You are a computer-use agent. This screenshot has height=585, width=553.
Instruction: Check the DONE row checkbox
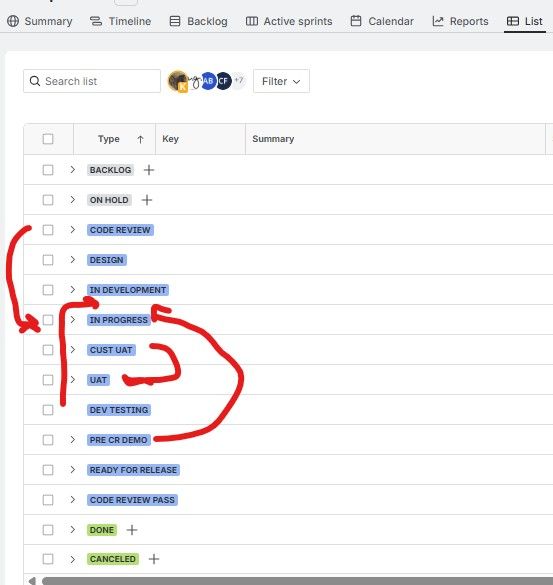pos(48,530)
